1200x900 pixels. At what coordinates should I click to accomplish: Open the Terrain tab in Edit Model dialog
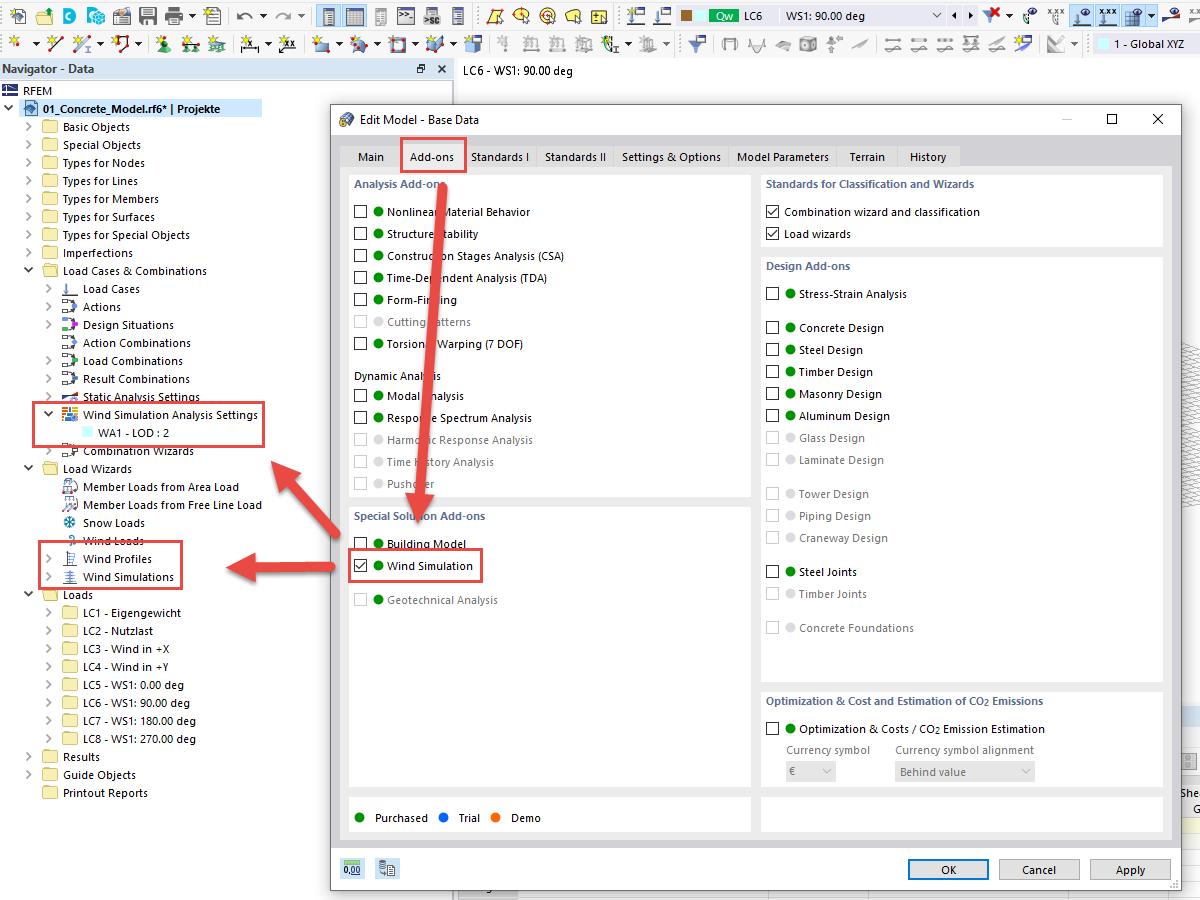[866, 157]
